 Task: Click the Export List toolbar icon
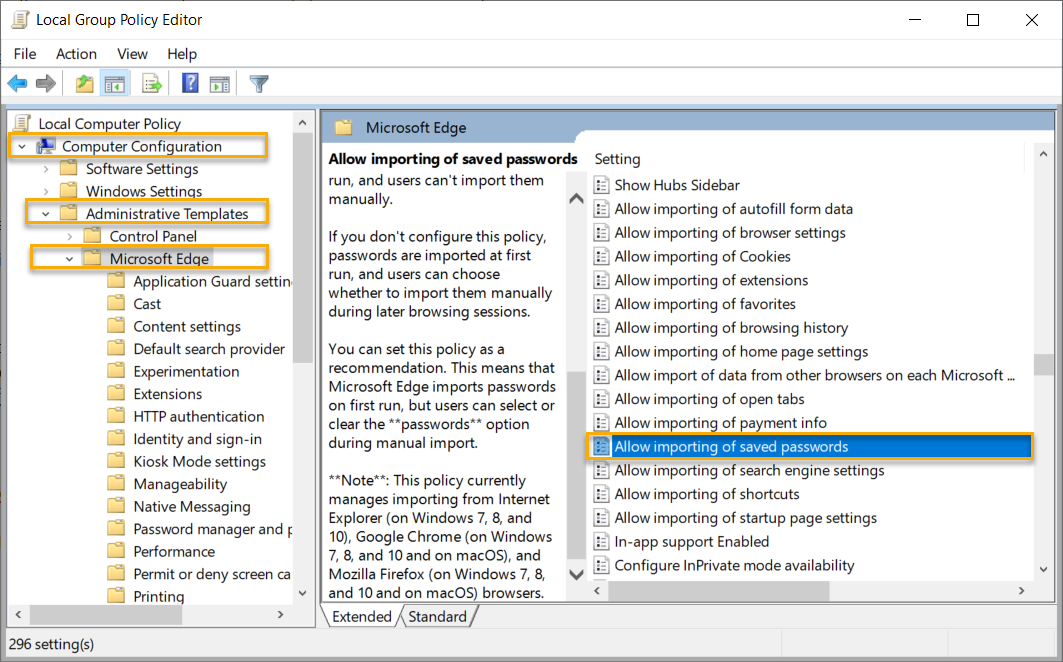tap(152, 83)
